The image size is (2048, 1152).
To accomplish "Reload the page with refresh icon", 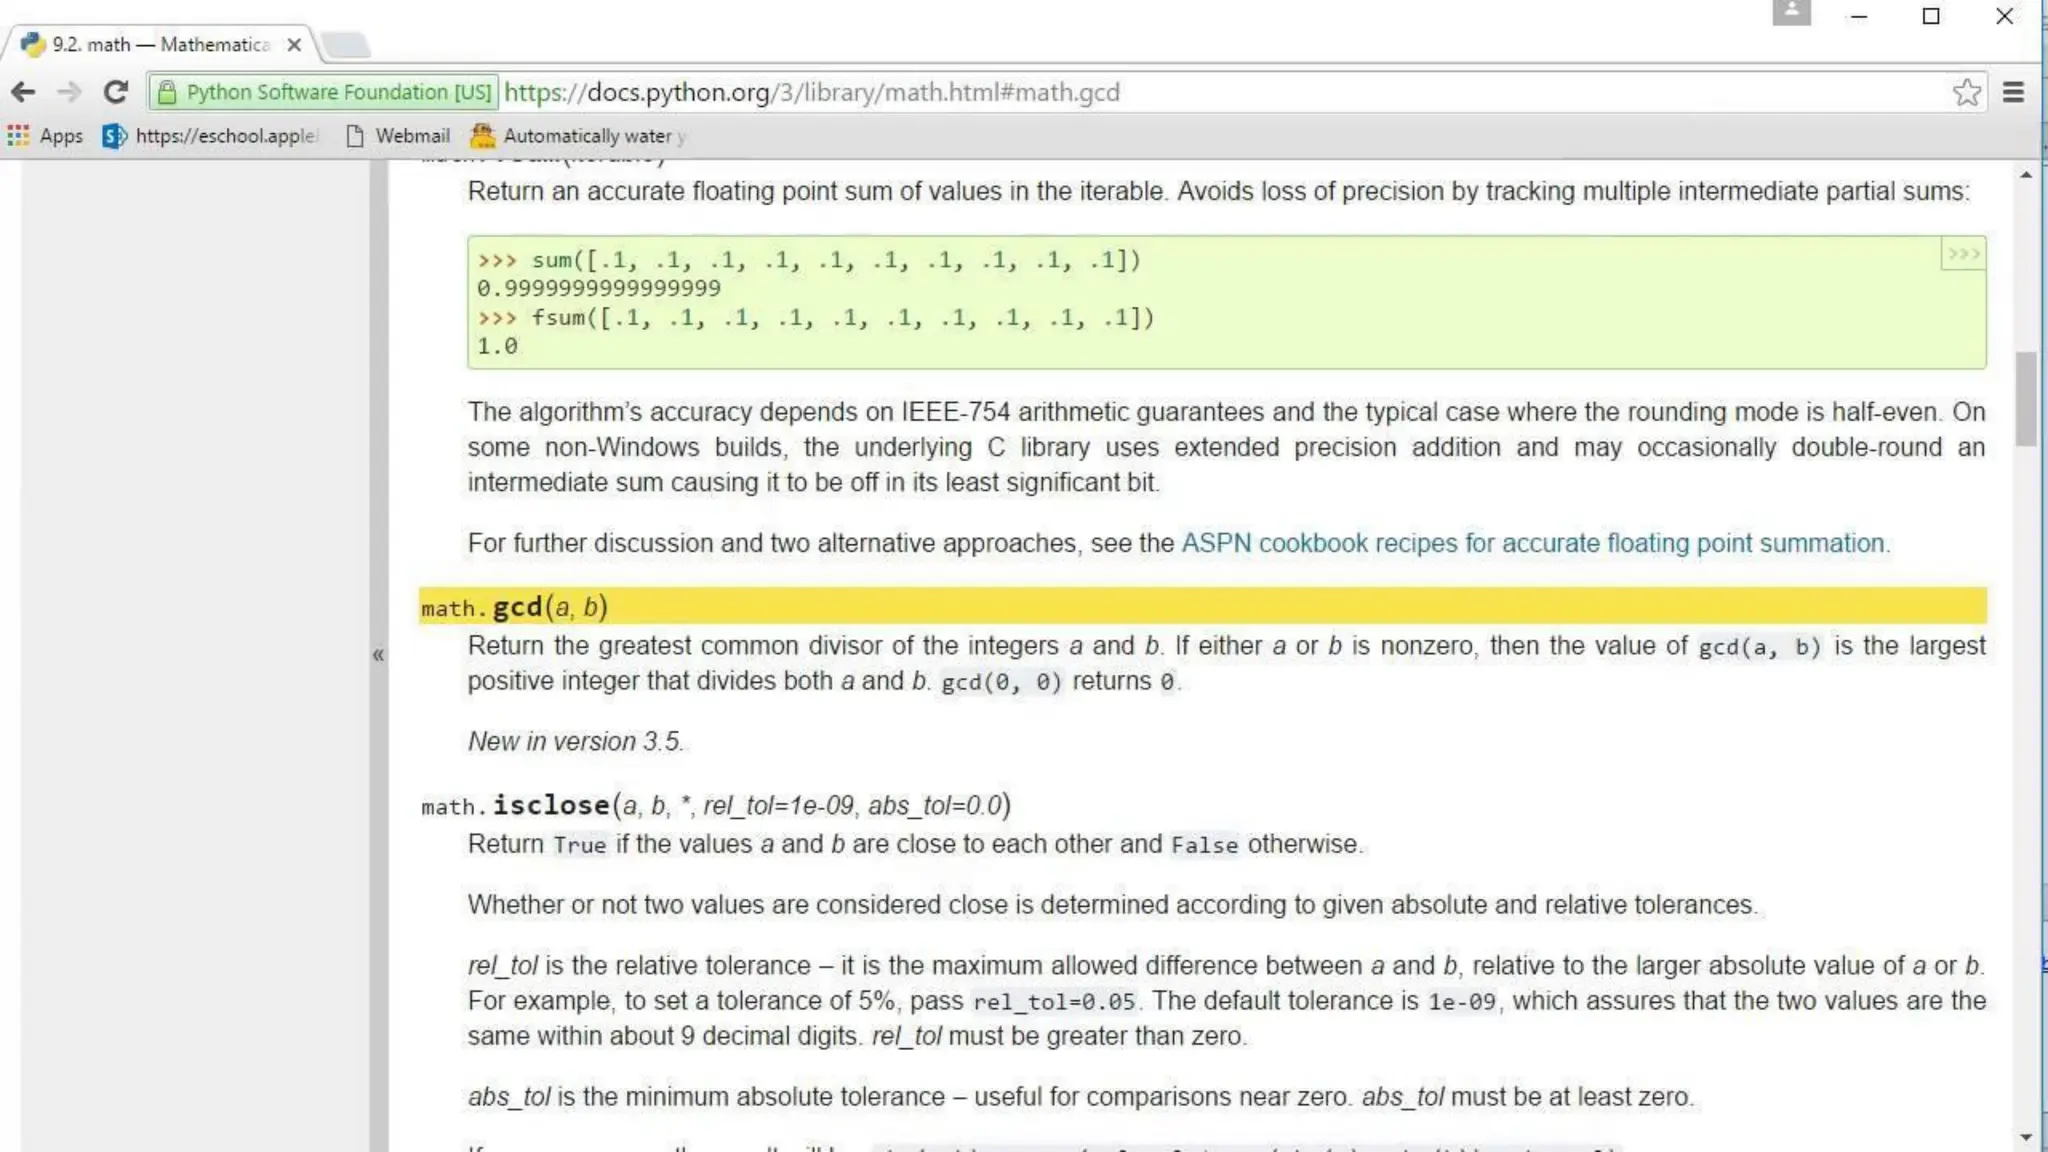I will [116, 92].
